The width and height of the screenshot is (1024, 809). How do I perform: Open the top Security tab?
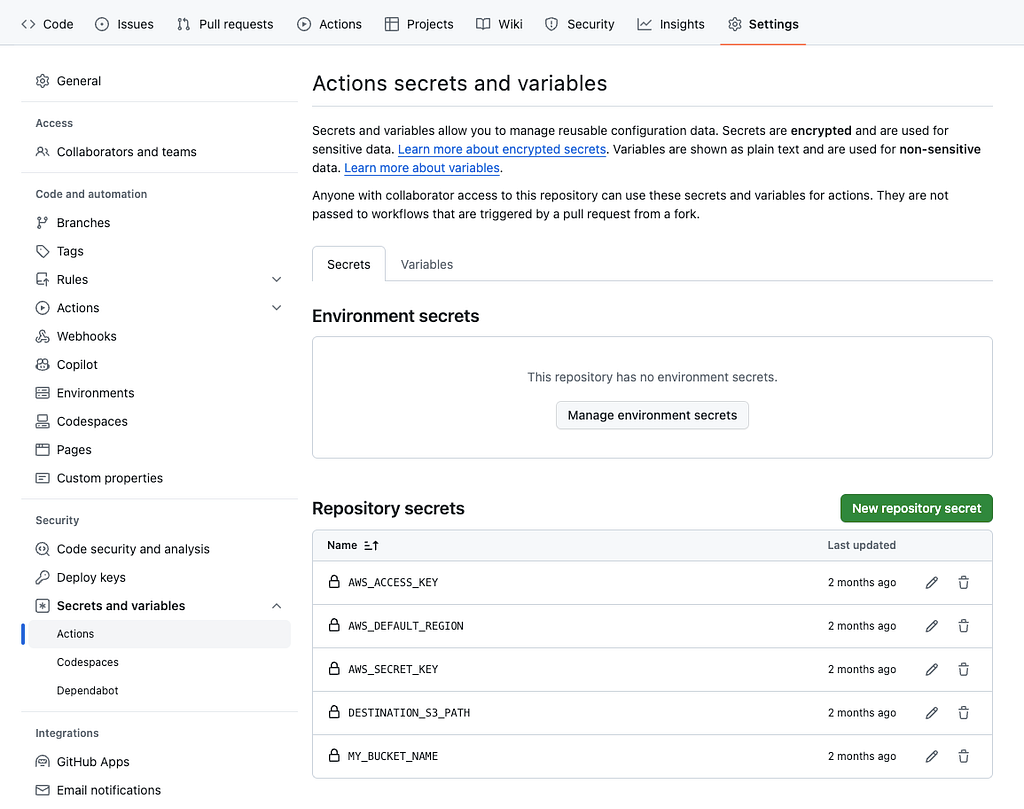pos(579,24)
